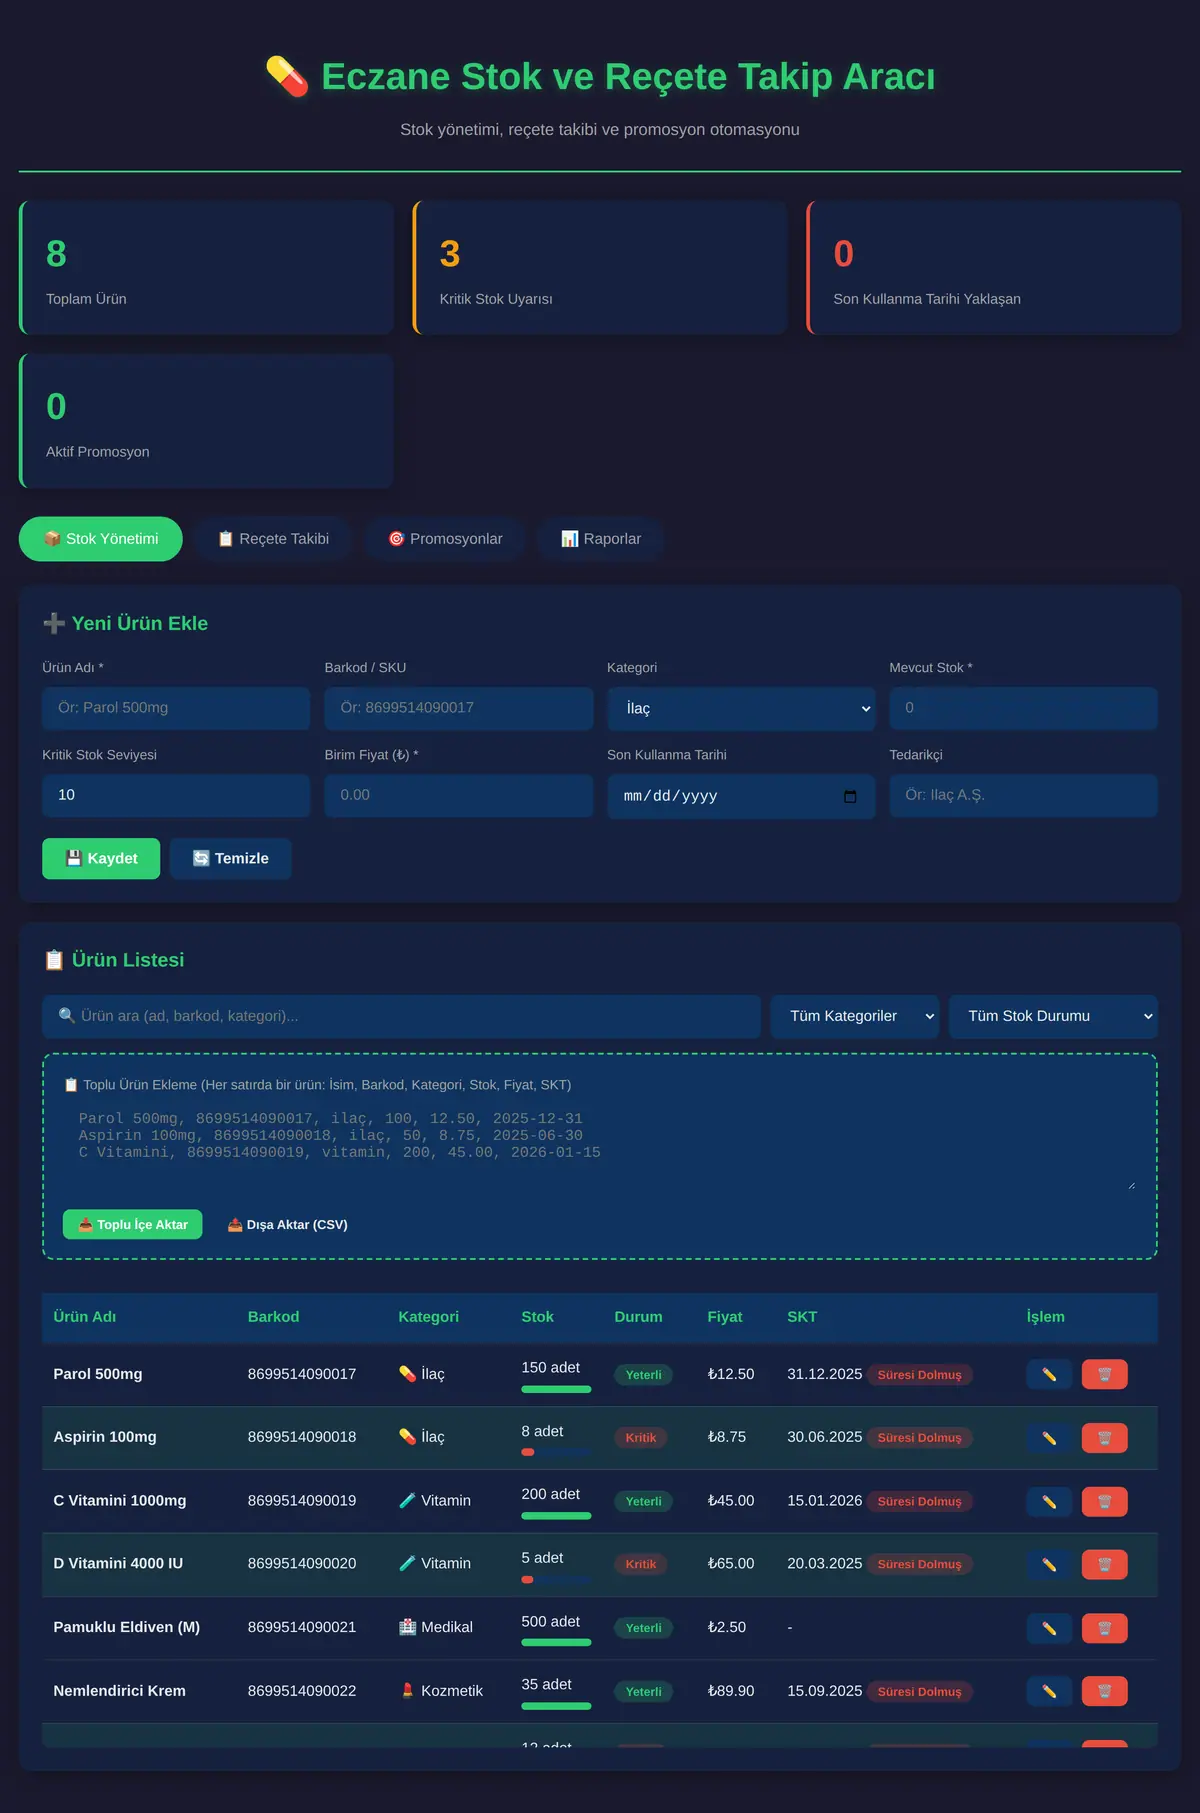Click barcode 8699514090021

[302, 1628]
